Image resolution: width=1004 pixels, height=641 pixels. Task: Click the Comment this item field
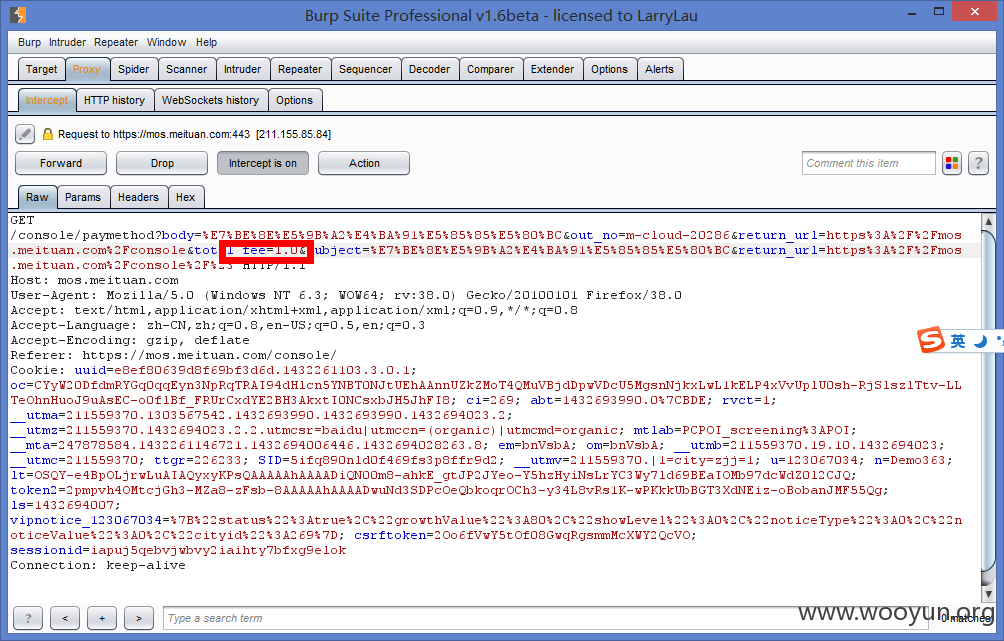[x=868, y=163]
